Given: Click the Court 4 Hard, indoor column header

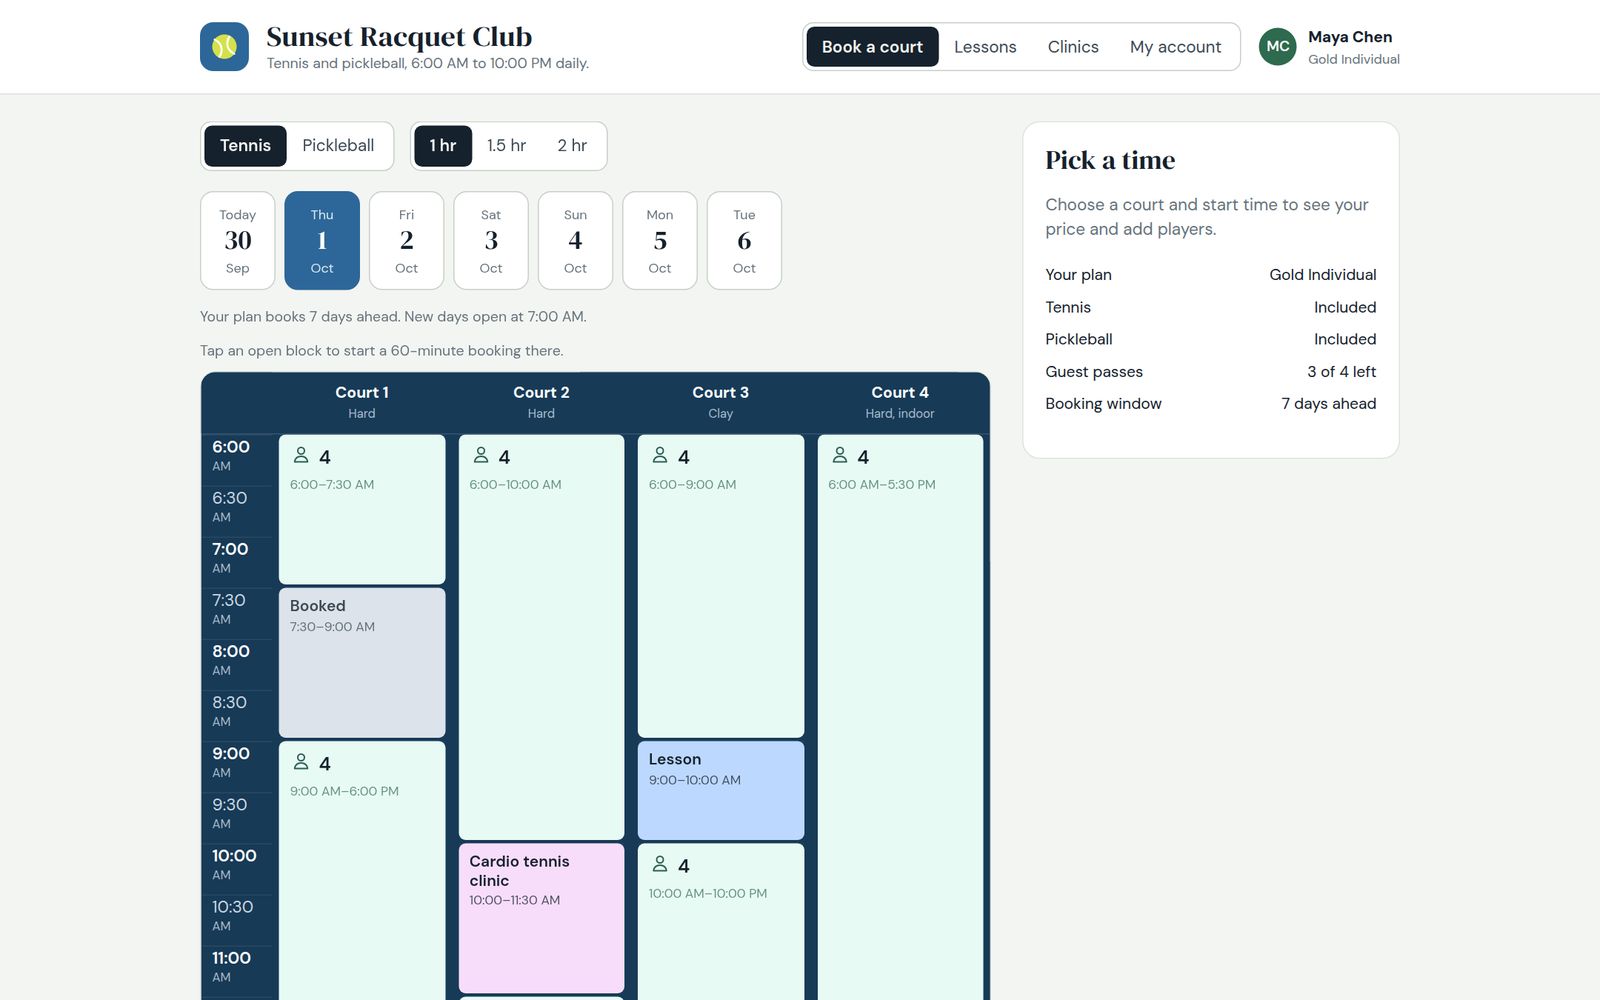Looking at the screenshot, I should [x=900, y=402].
